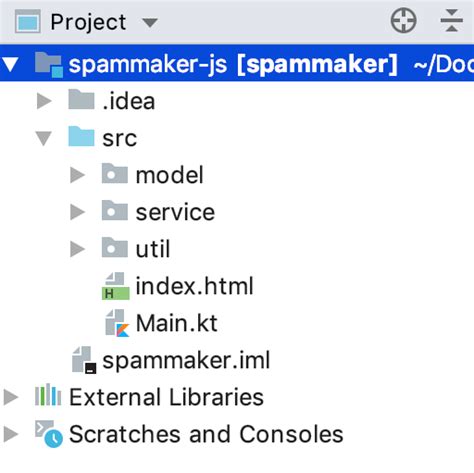Click the spammaker-js module folder icon
The image size is (474, 473).
pyautogui.click(x=49, y=64)
